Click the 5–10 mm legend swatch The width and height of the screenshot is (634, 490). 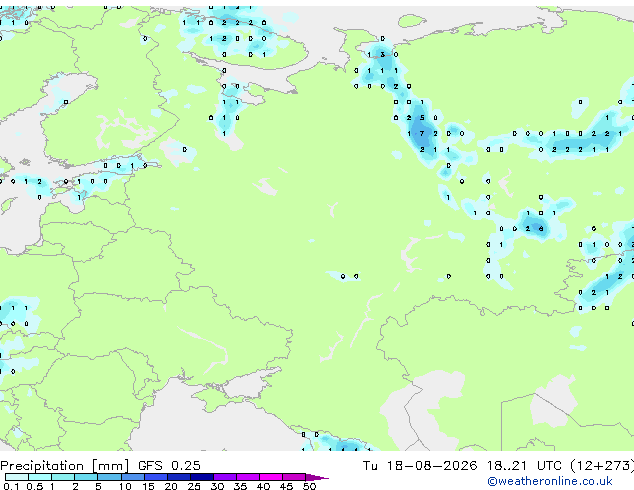point(109,477)
